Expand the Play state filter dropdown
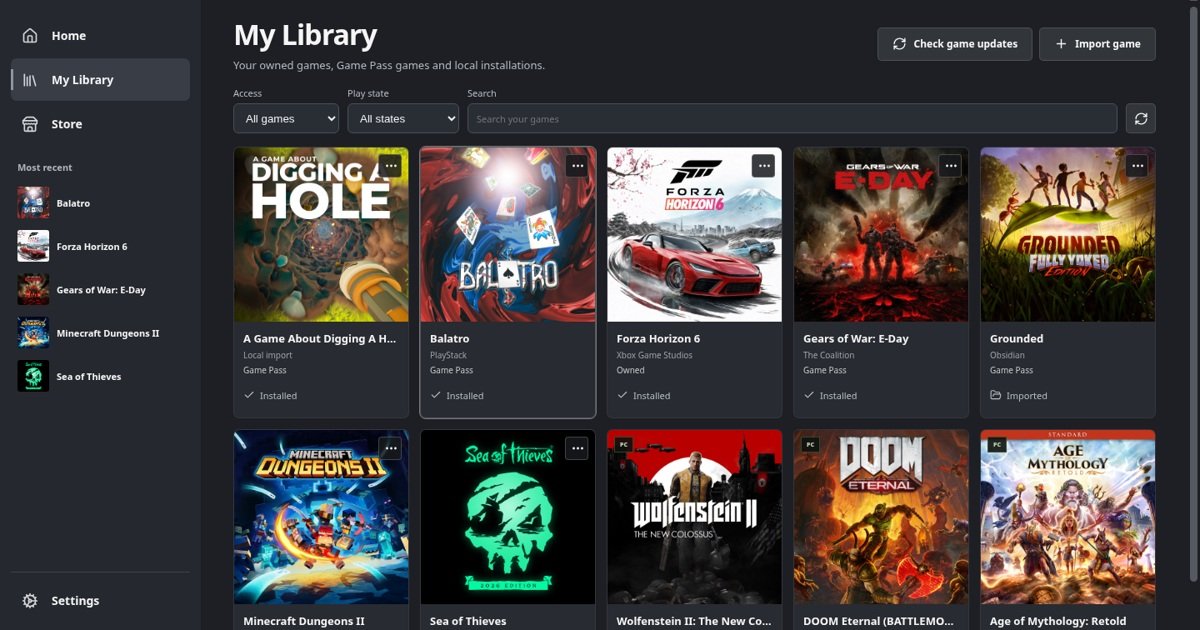Screen dimensions: 1200x630 [403, 119]
